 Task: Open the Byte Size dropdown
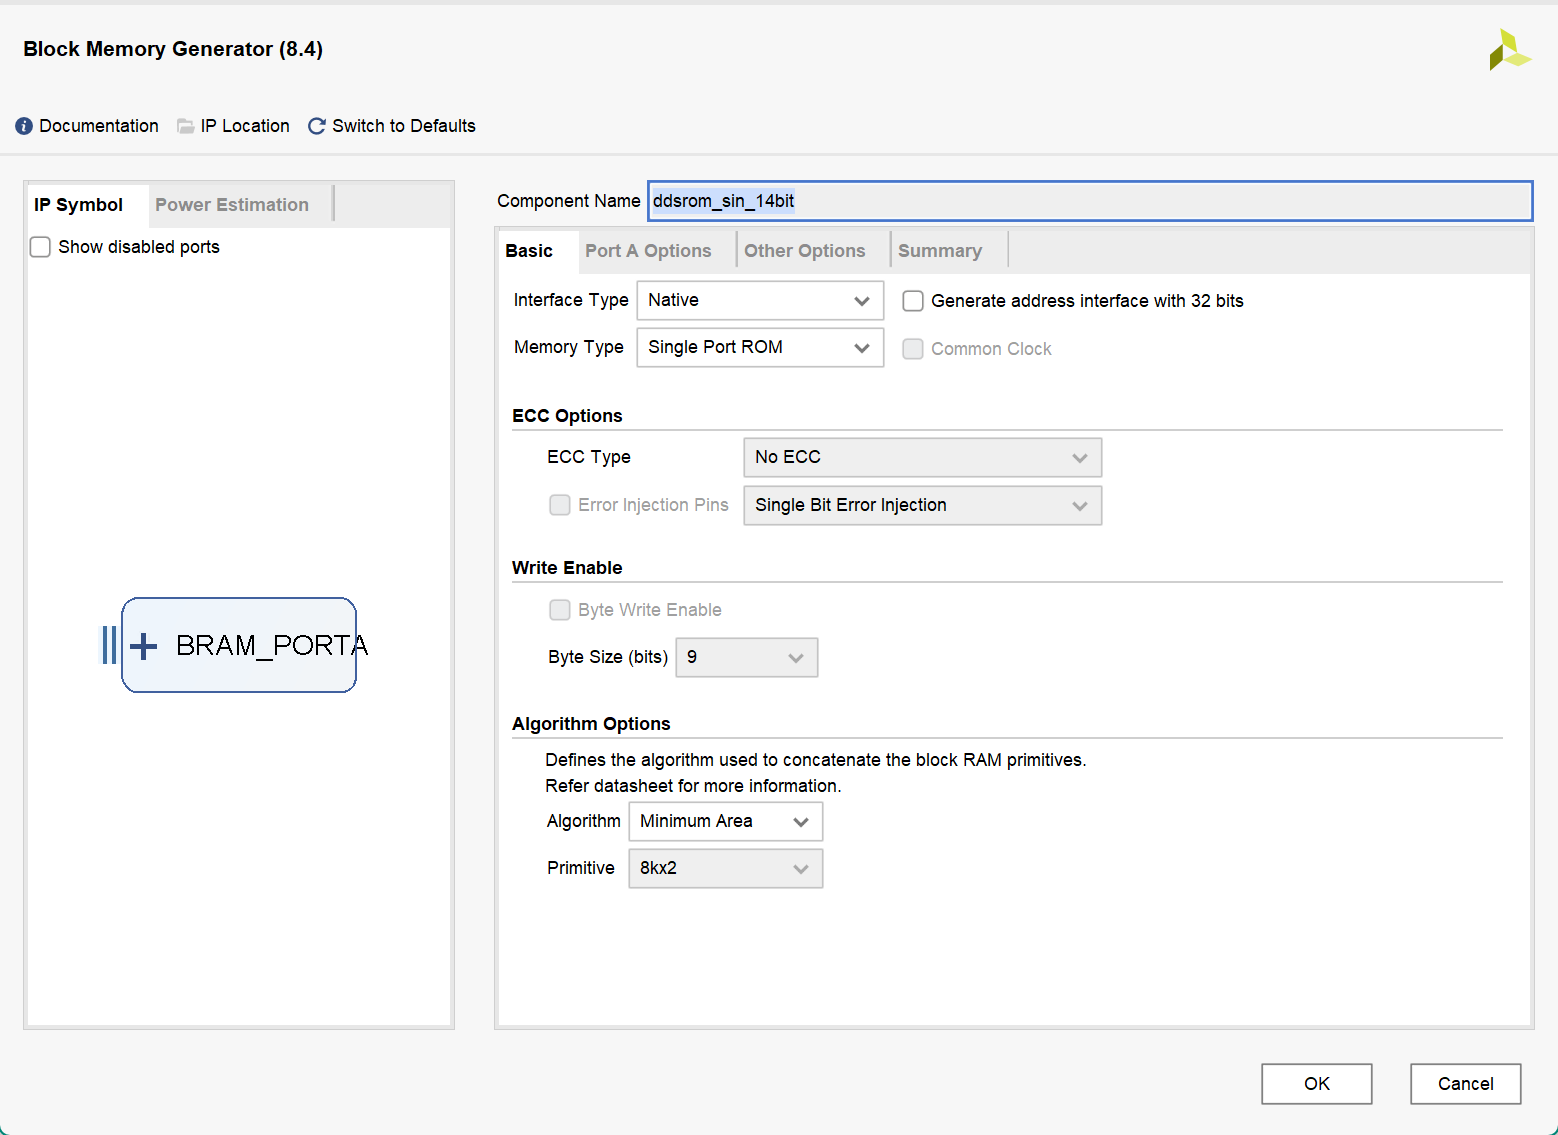[746, 657]
